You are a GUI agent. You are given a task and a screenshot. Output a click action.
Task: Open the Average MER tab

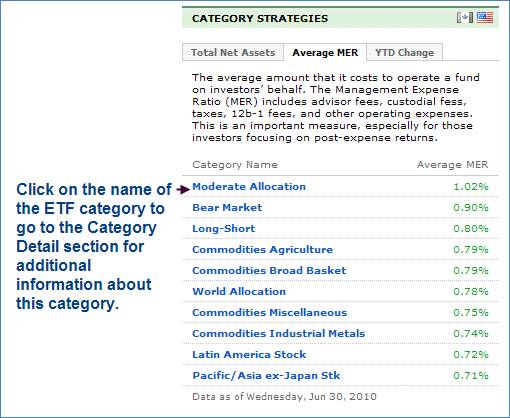(x=325, y=52)
